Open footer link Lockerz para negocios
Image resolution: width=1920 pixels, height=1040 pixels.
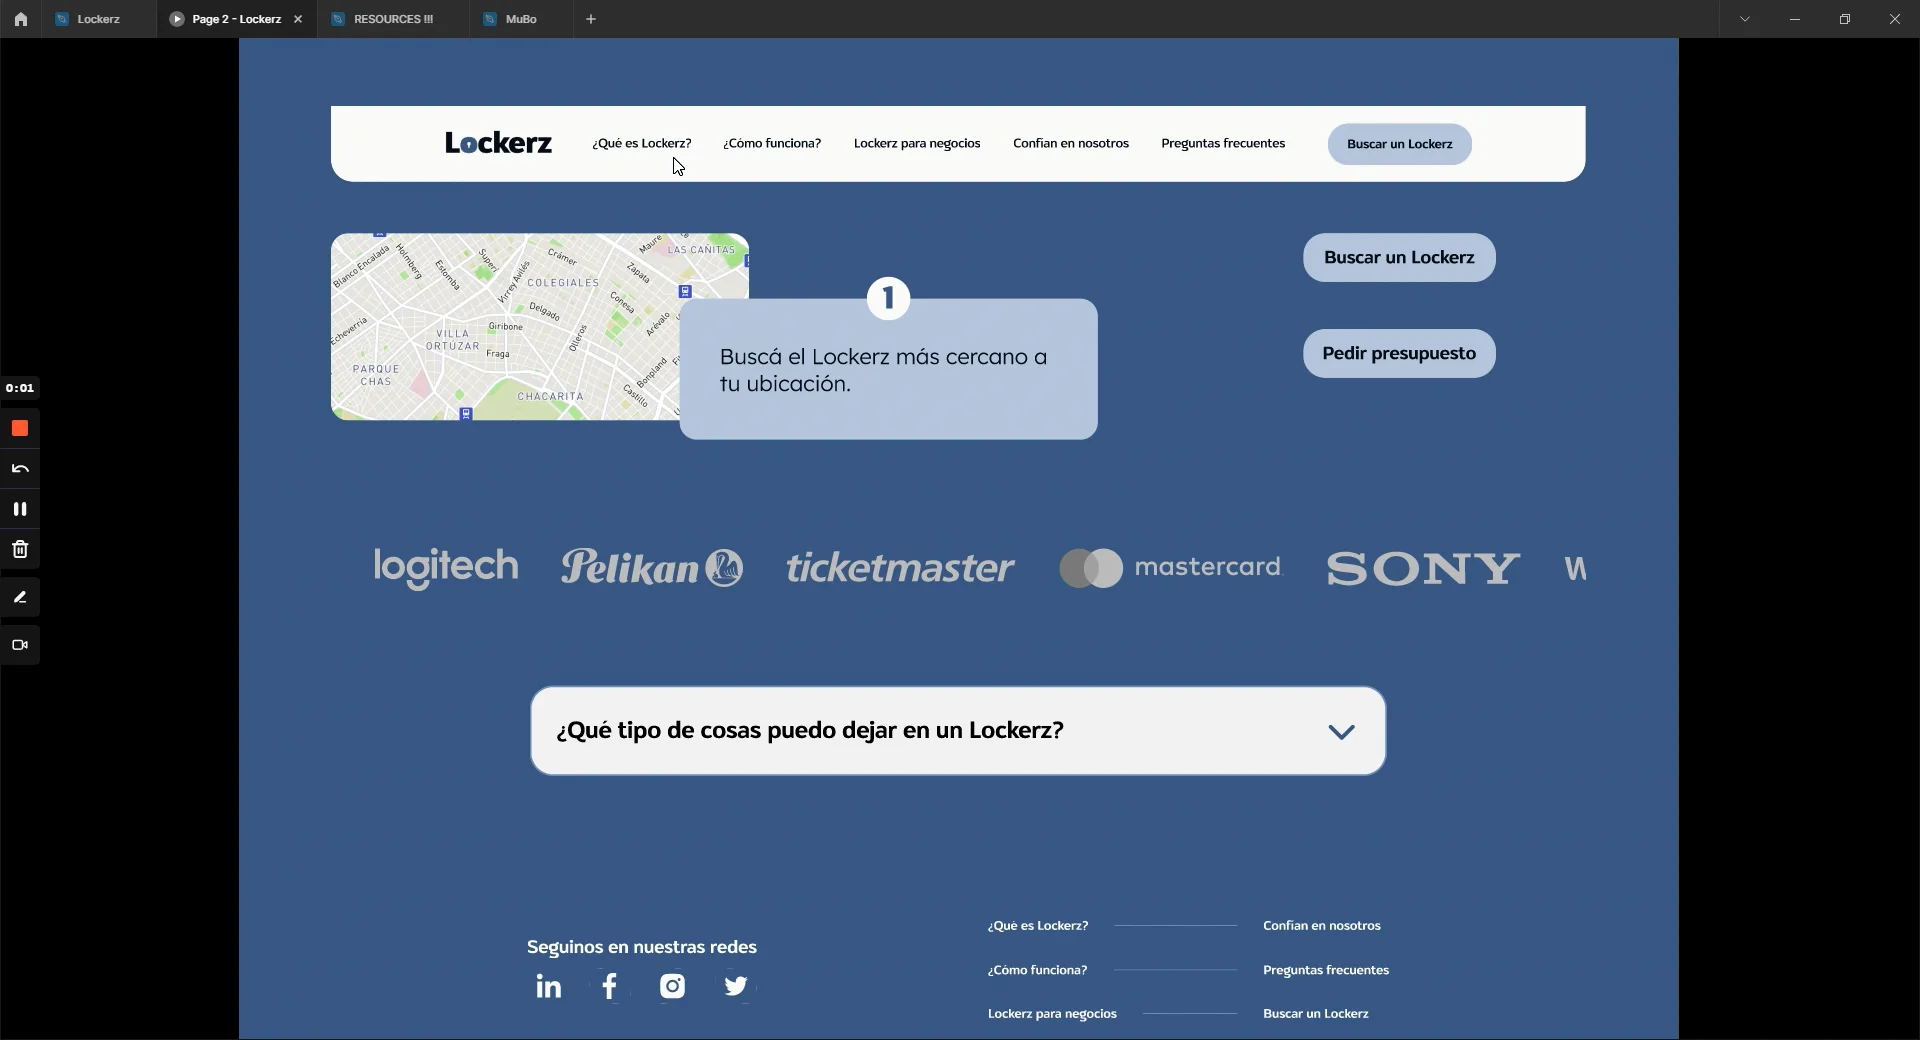pos(1052,1014)
